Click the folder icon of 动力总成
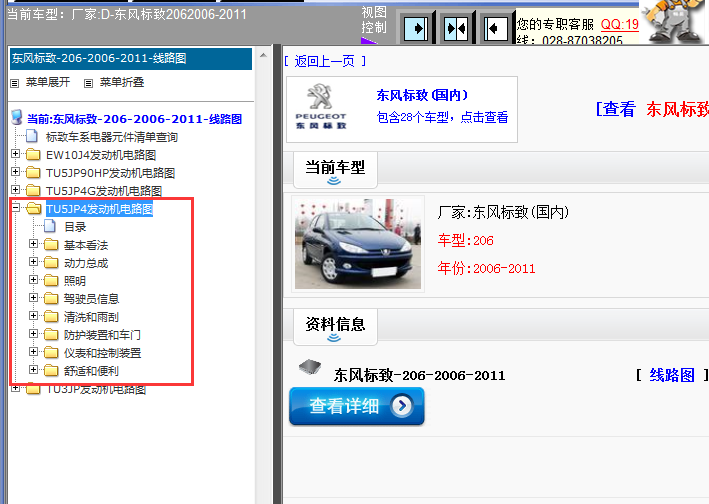 (x=51, y=263)
